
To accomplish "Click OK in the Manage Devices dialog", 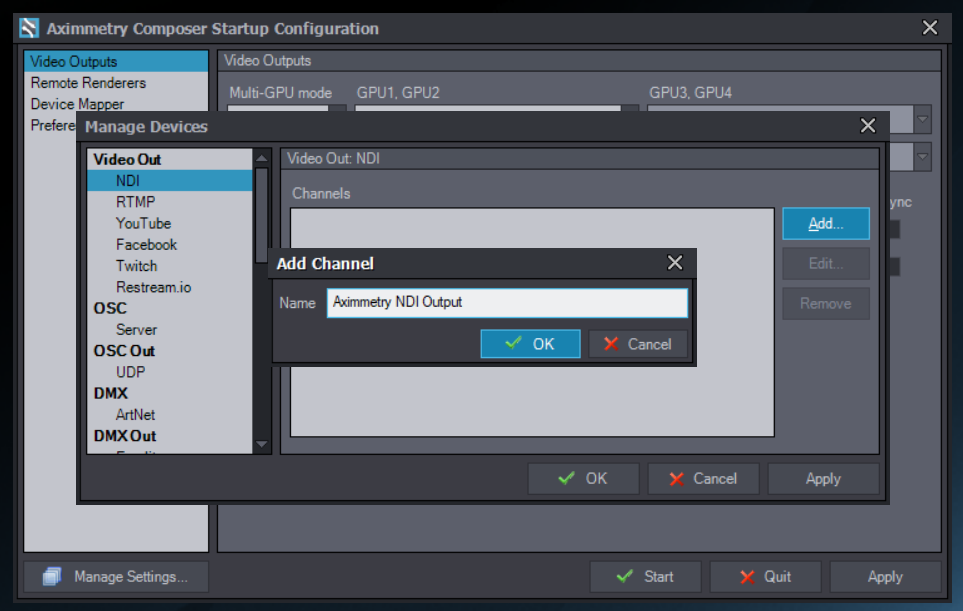I will [x=583, y=478].
